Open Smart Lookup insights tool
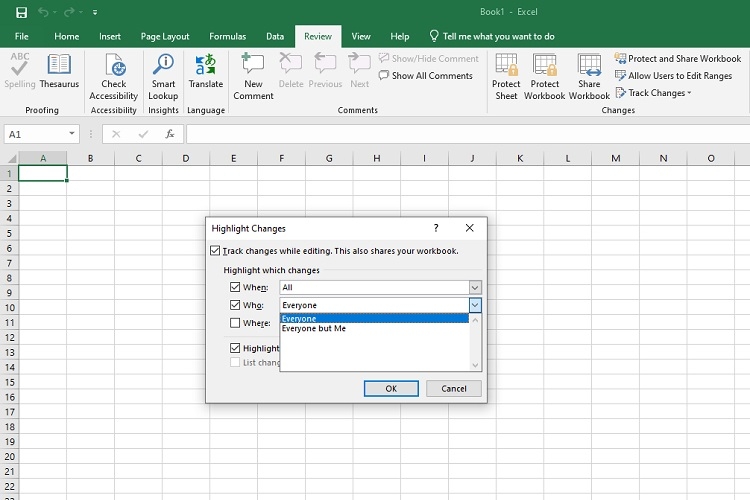This screenshot has height=500, width=750. (x=163, y=66)
